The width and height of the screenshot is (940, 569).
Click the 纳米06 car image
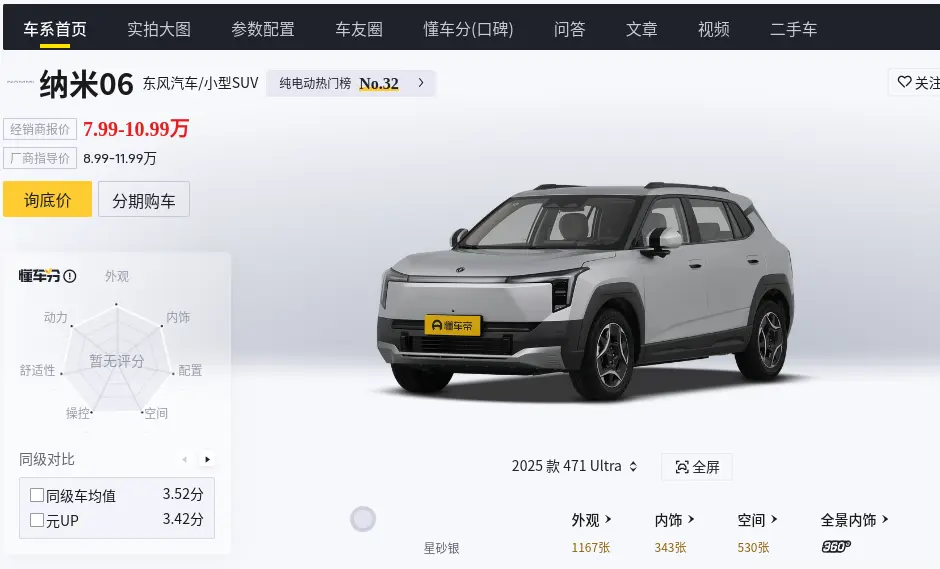click(585, 292)
